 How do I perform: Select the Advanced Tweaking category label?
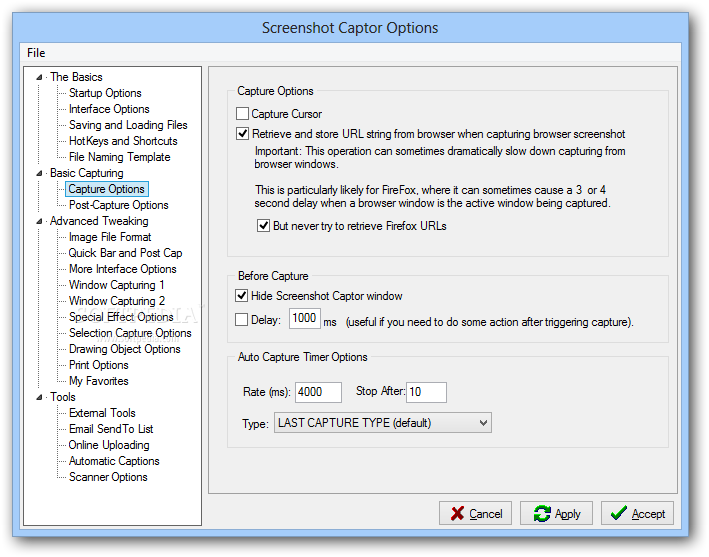tap(99, 221)
